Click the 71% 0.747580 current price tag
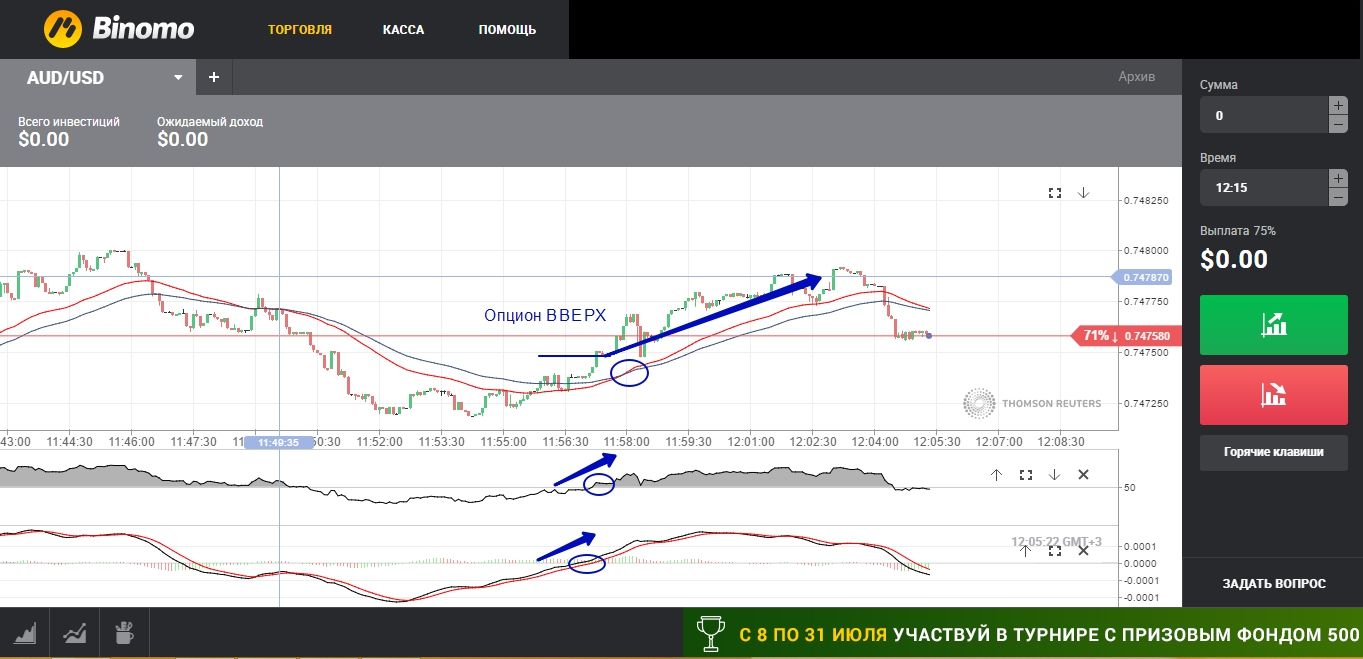The image size is (1363, 659). click(x=1126, y=336)
